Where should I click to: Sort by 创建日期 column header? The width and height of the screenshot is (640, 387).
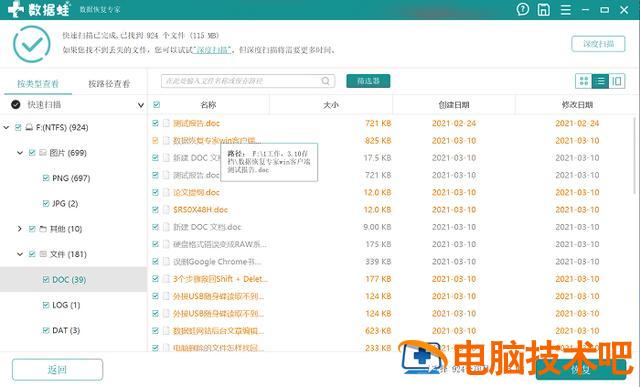pyautogui.click(x=454, y=105)
